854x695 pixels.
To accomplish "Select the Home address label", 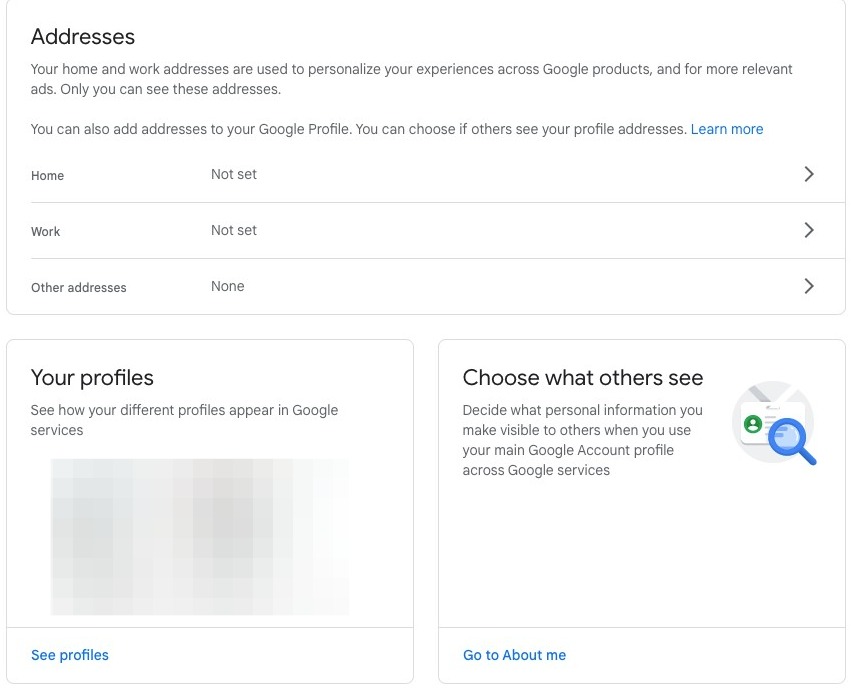I will click(47, 176).
